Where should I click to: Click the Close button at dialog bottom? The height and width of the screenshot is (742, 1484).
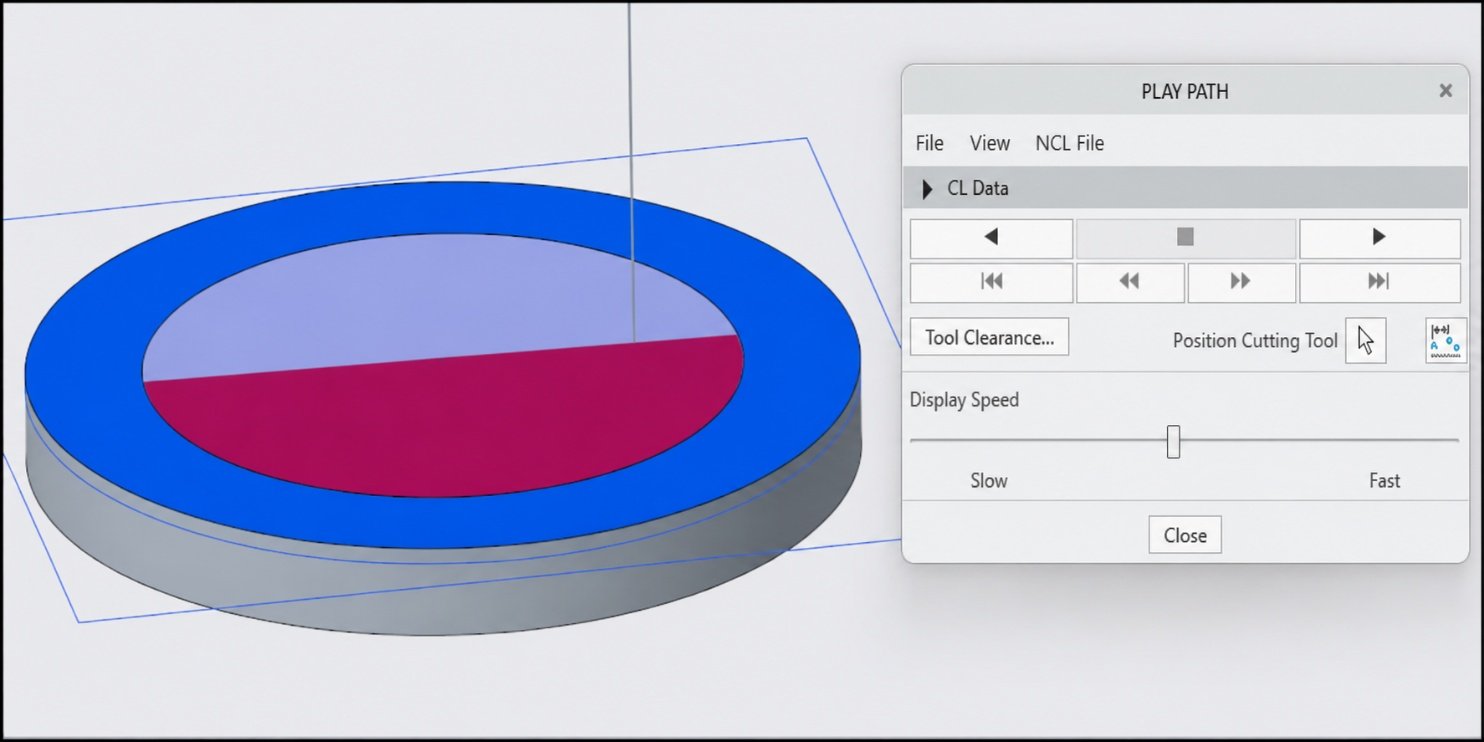(x=1185, y=535)
